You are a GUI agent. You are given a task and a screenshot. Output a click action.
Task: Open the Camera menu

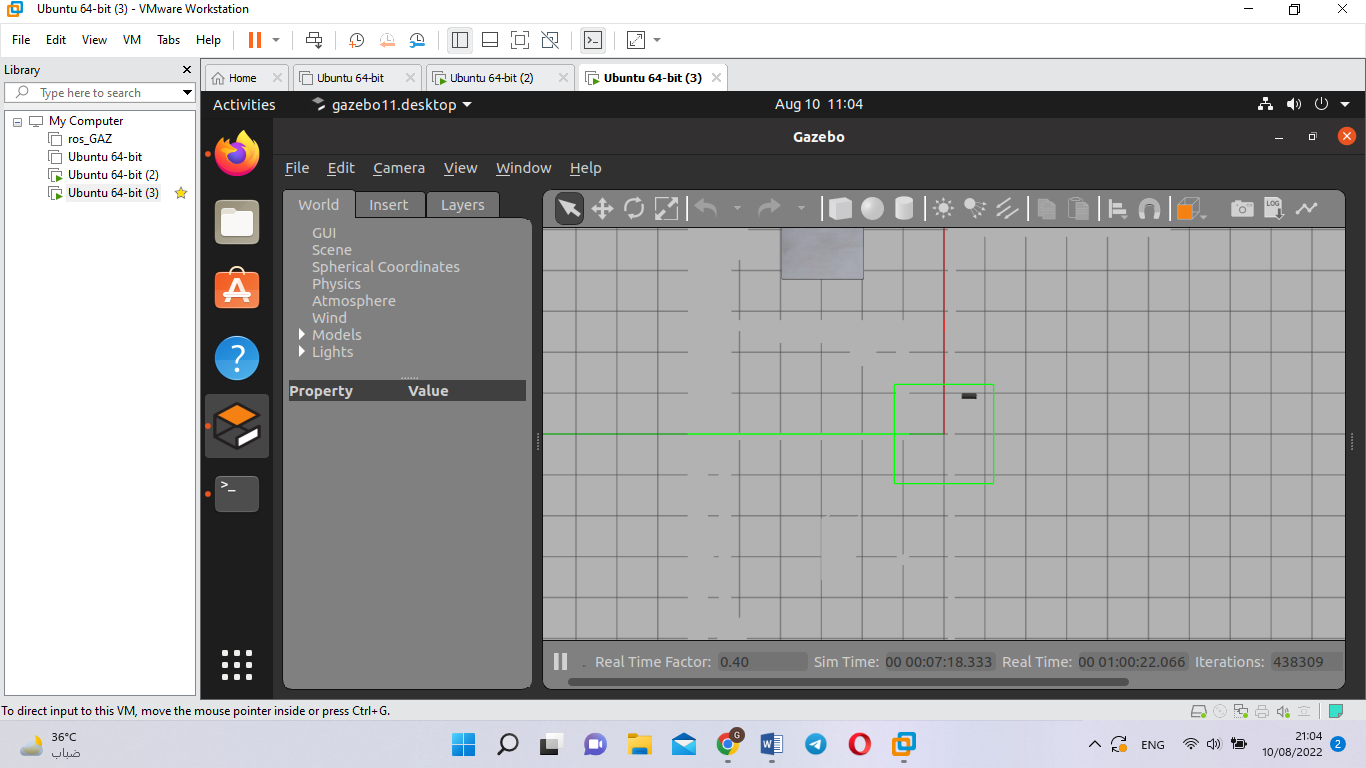point(398,168)
